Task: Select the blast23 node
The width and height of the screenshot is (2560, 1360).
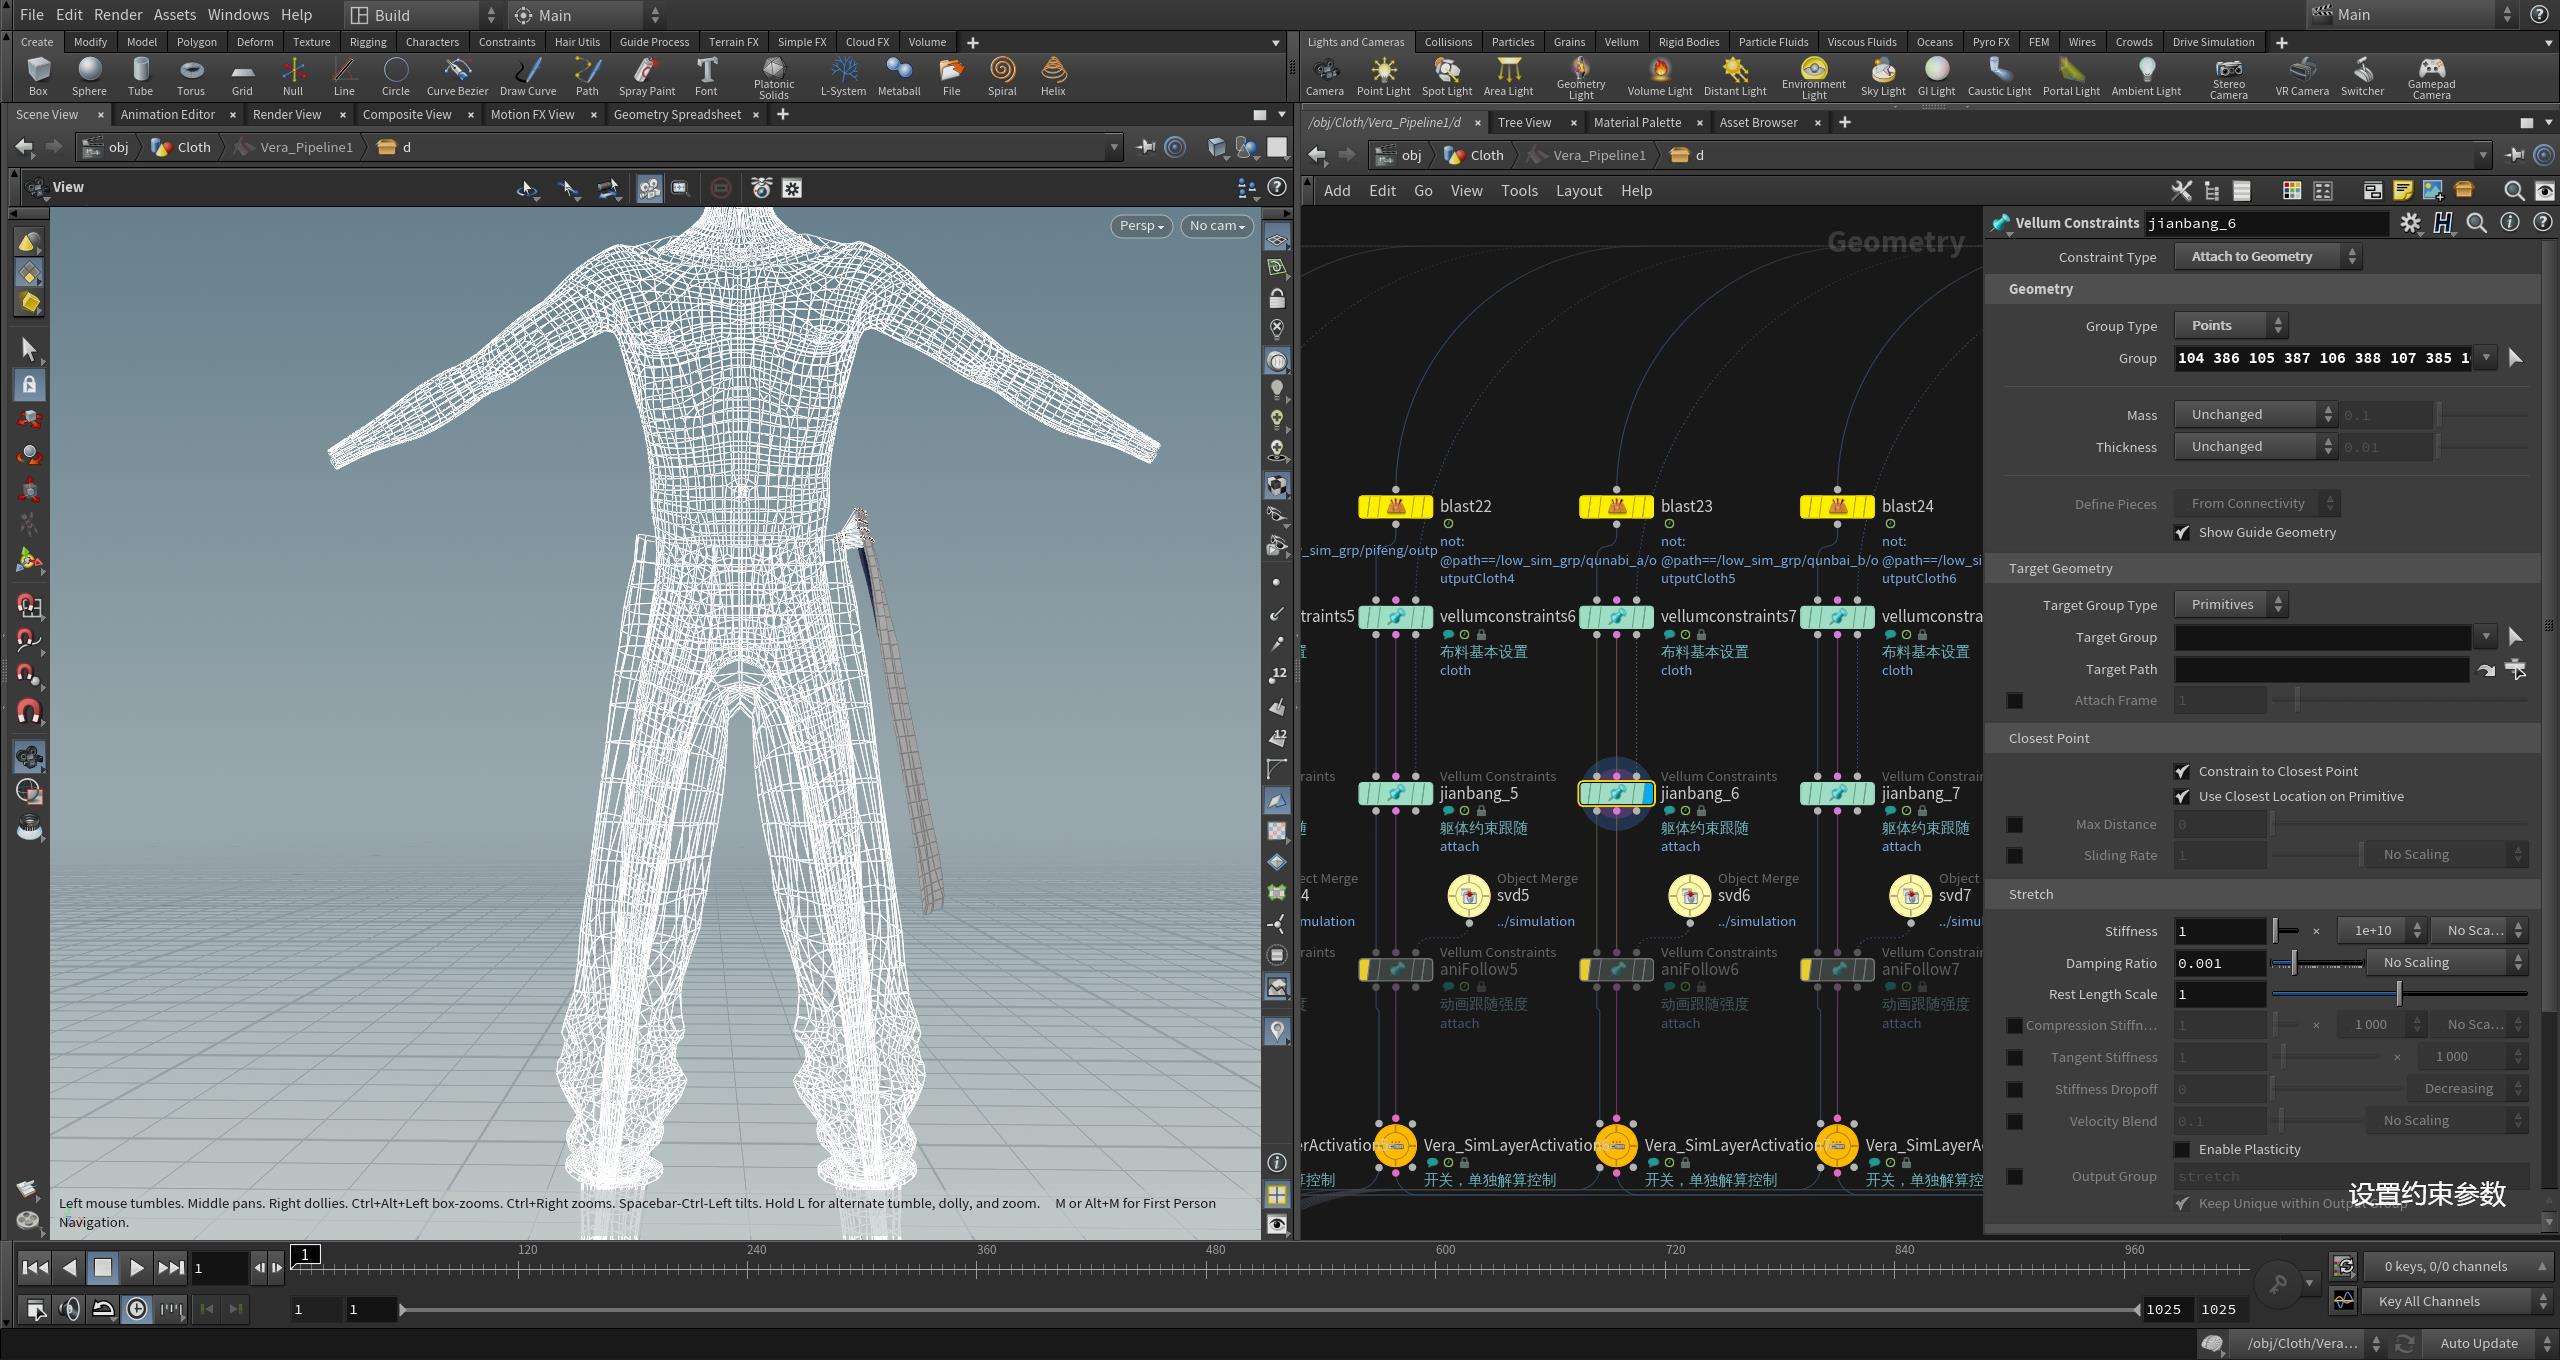Action: point(1616,507)
